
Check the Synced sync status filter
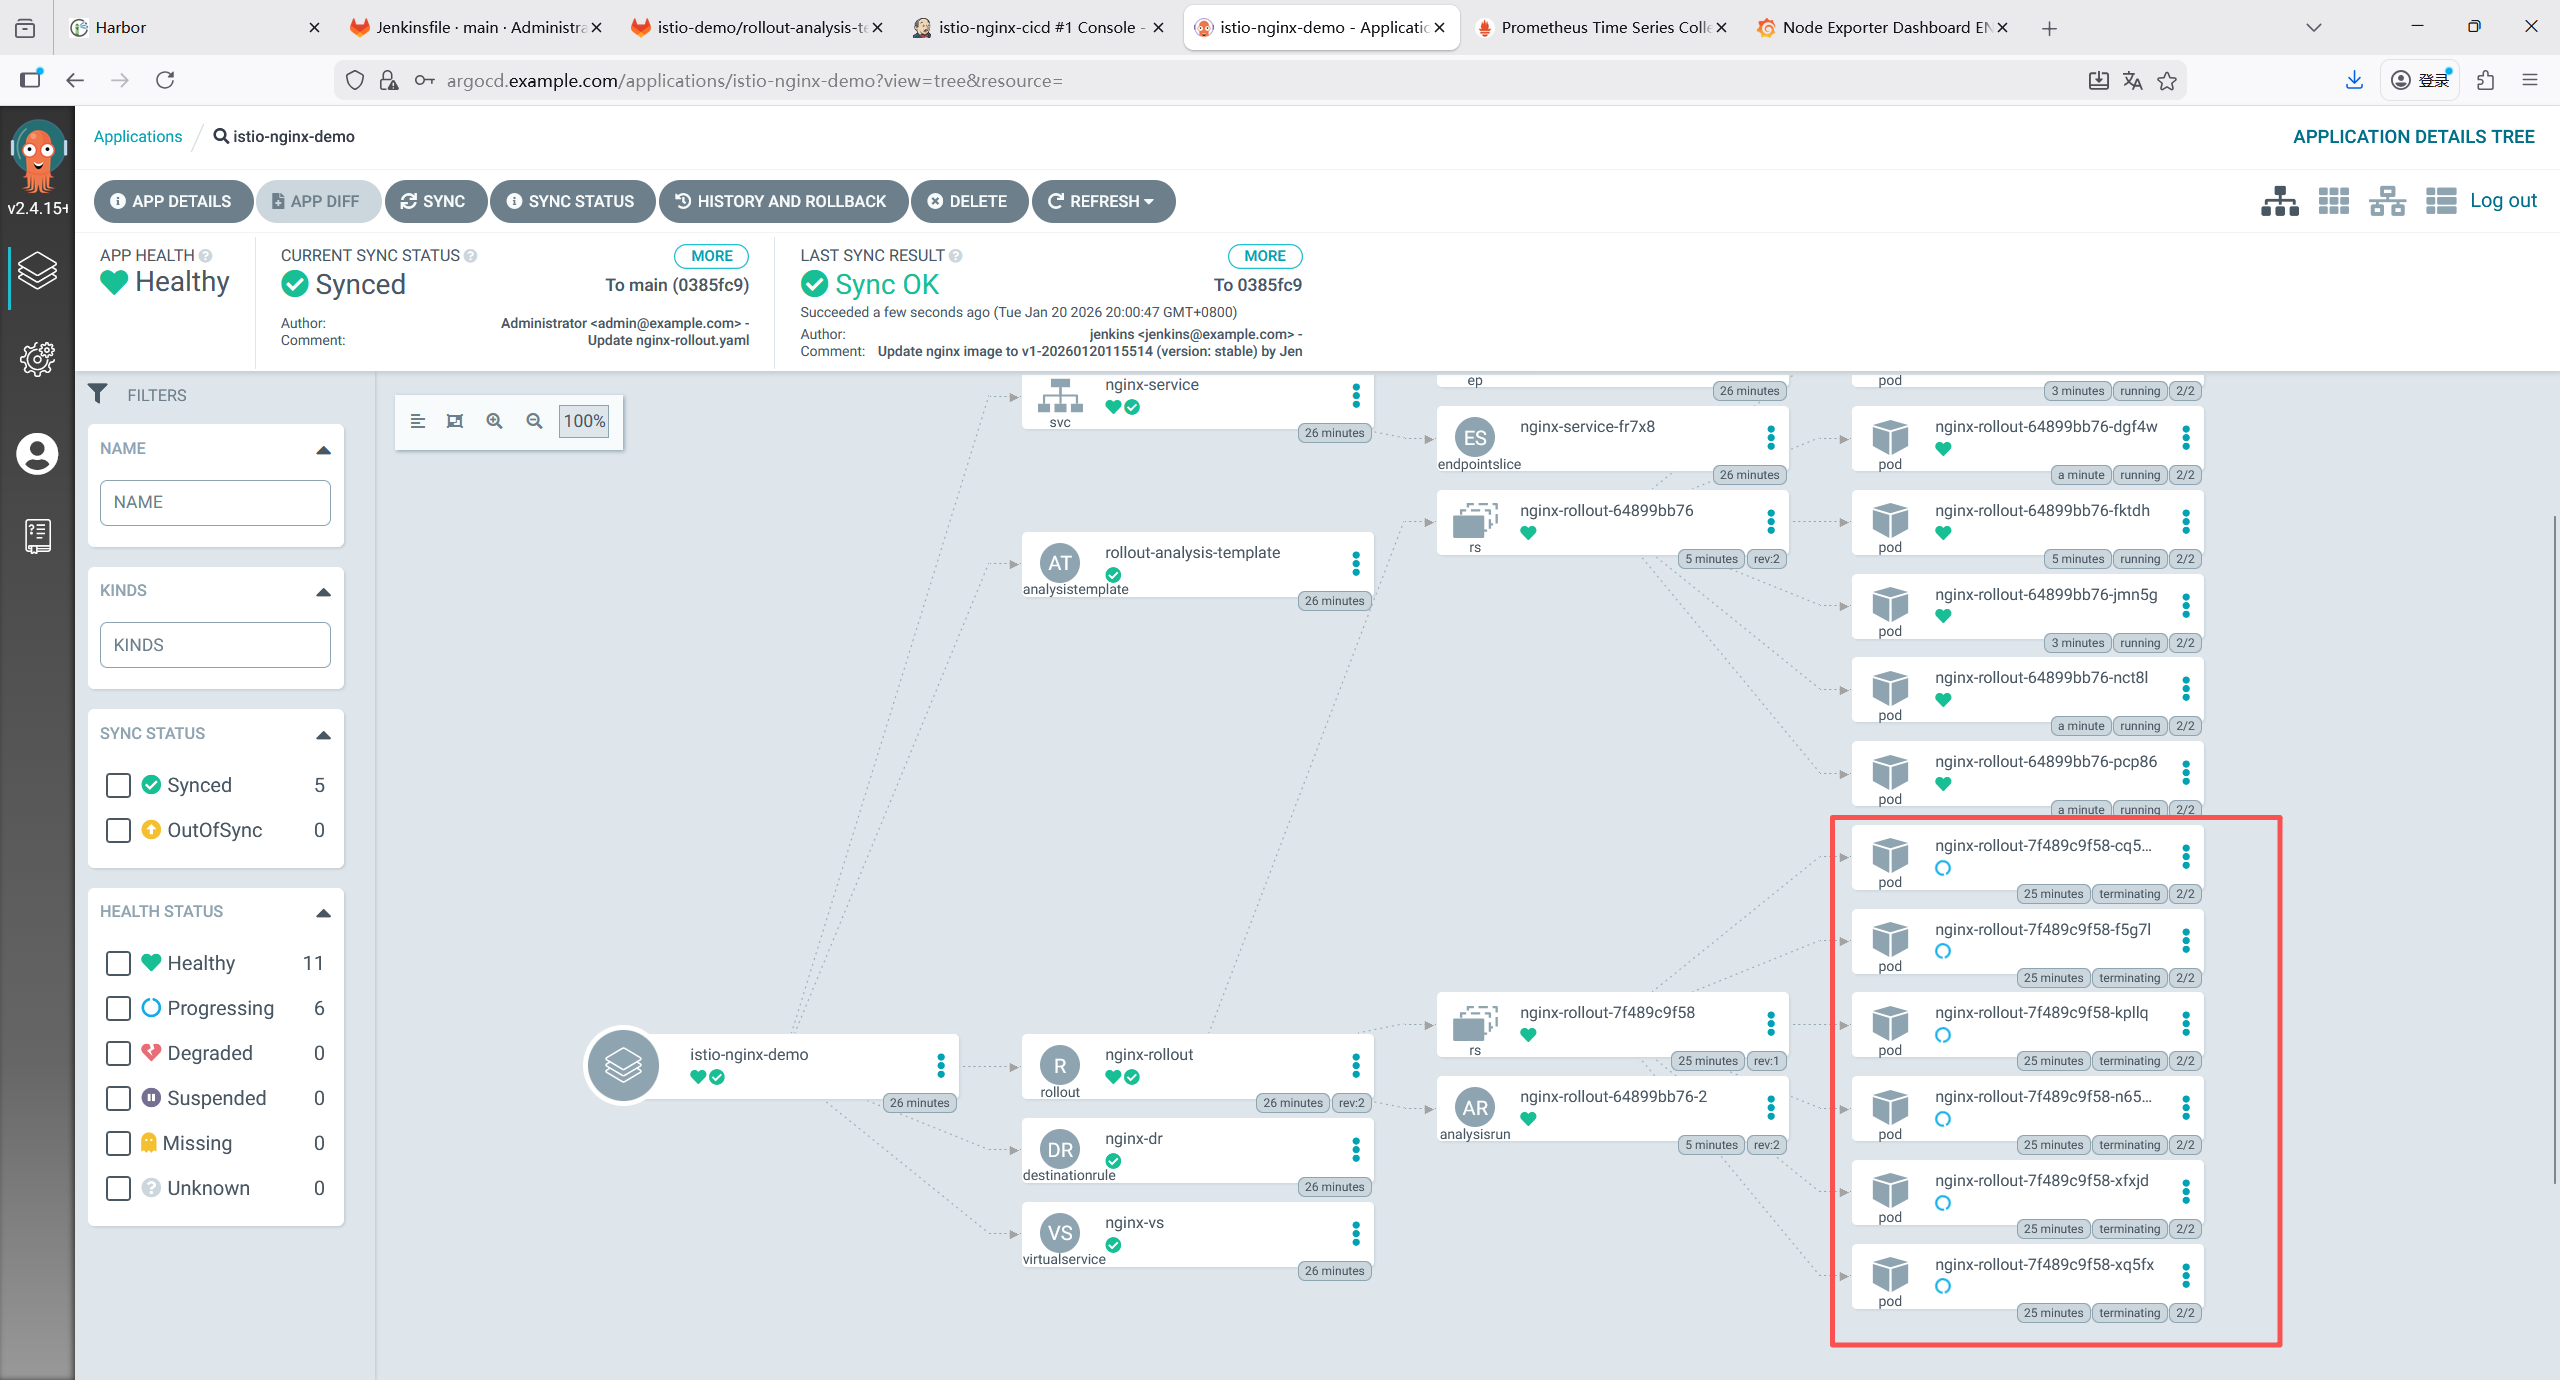click(x=118, y=785)
